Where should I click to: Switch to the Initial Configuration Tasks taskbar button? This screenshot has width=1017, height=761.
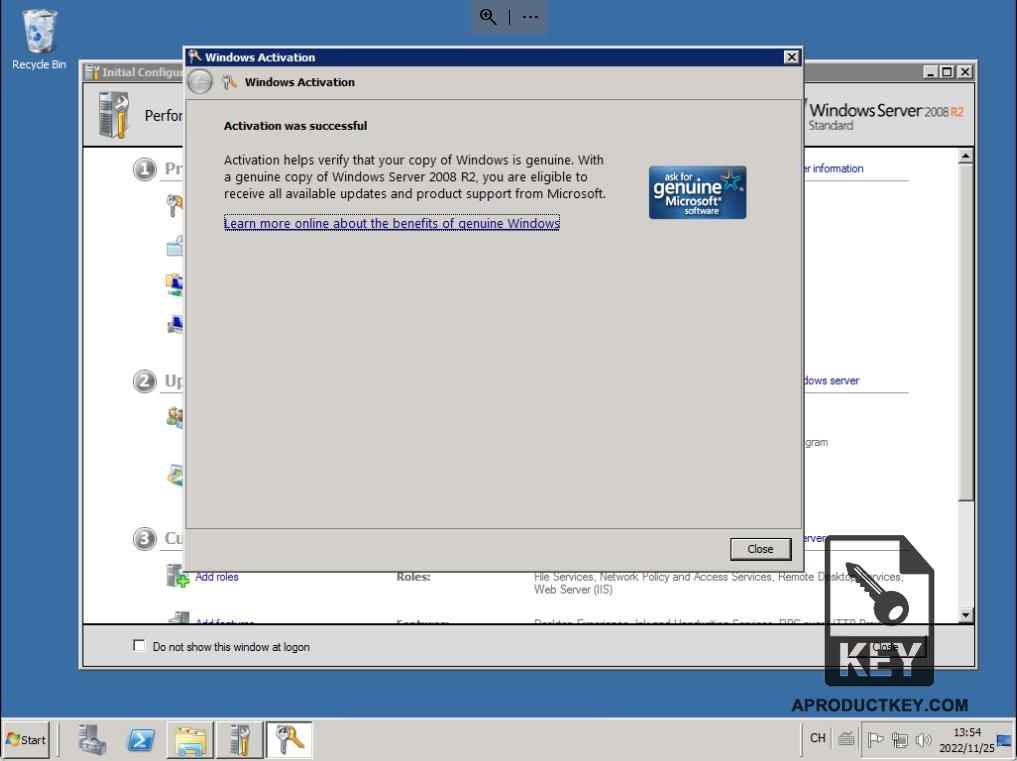click(x=239, y=740)
